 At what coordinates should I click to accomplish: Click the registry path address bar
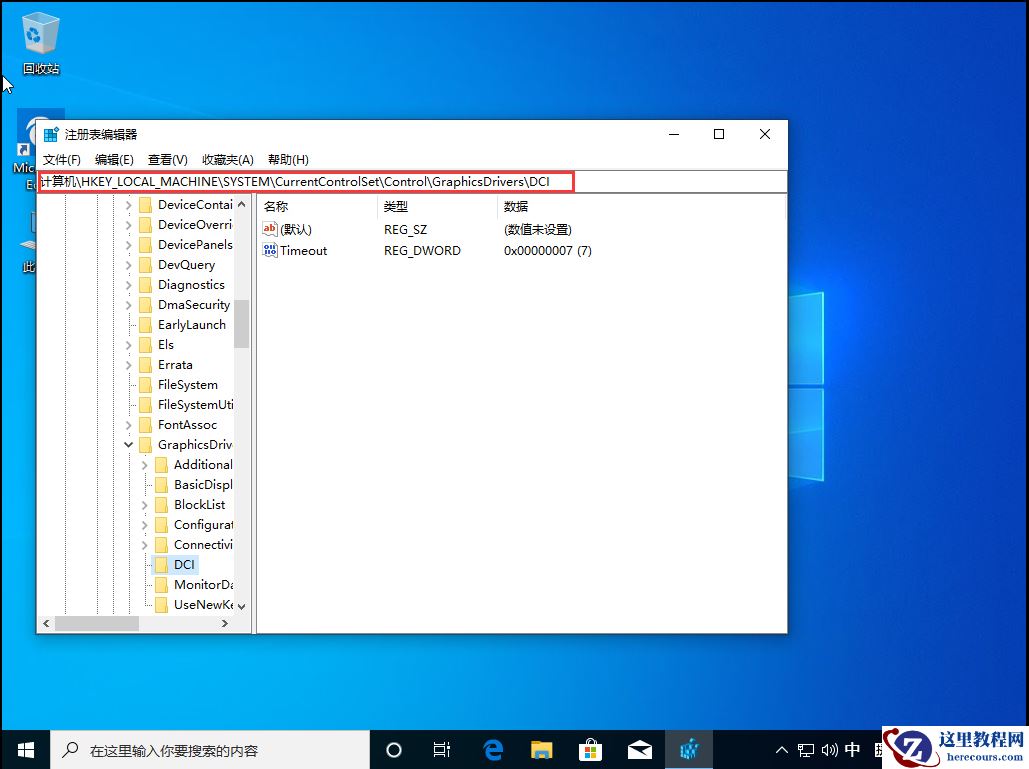300,181
